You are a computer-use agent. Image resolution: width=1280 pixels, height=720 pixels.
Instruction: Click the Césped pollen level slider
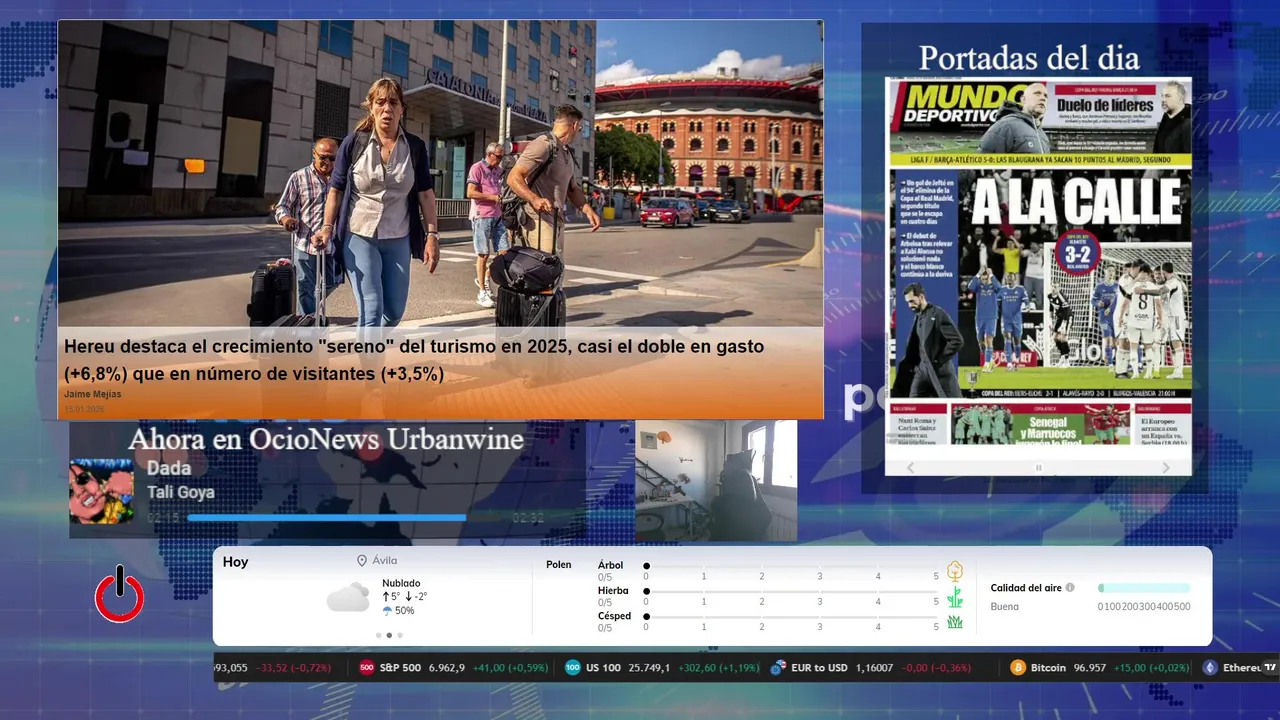click(x=791, y=617)
